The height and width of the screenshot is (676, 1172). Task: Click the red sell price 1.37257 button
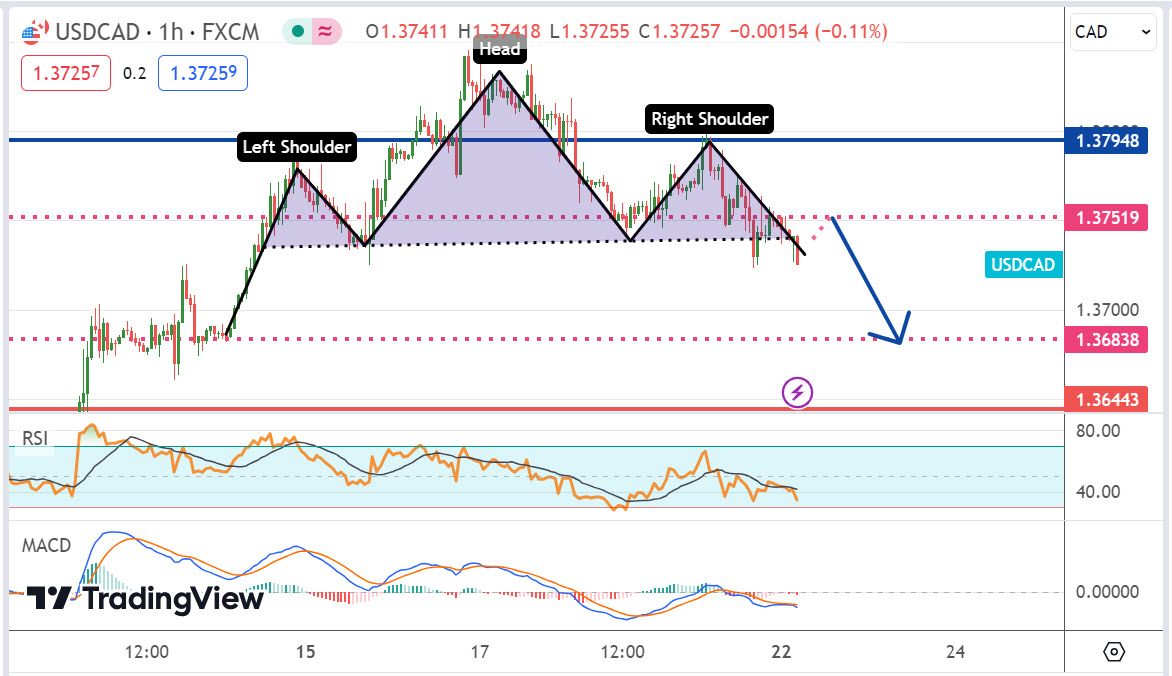tap(67, 73)
